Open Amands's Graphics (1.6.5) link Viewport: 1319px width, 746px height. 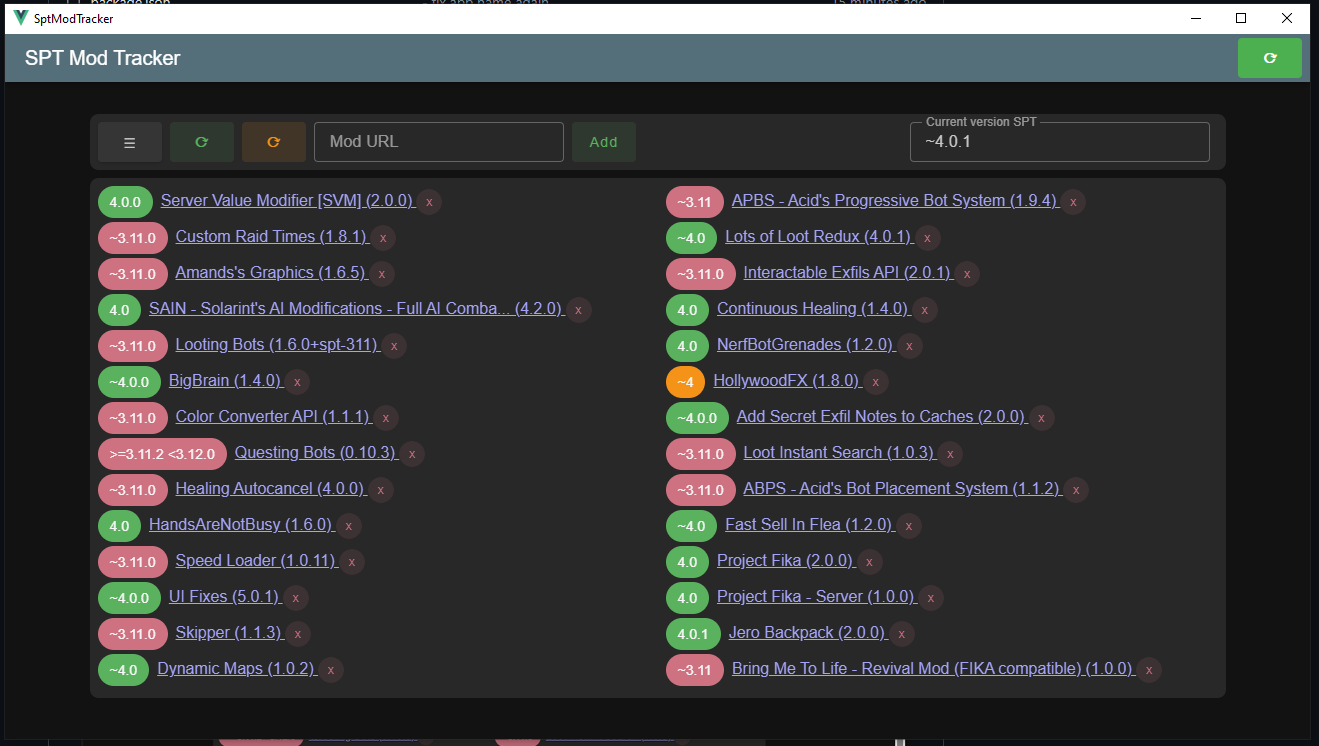(x=271, y=272)
